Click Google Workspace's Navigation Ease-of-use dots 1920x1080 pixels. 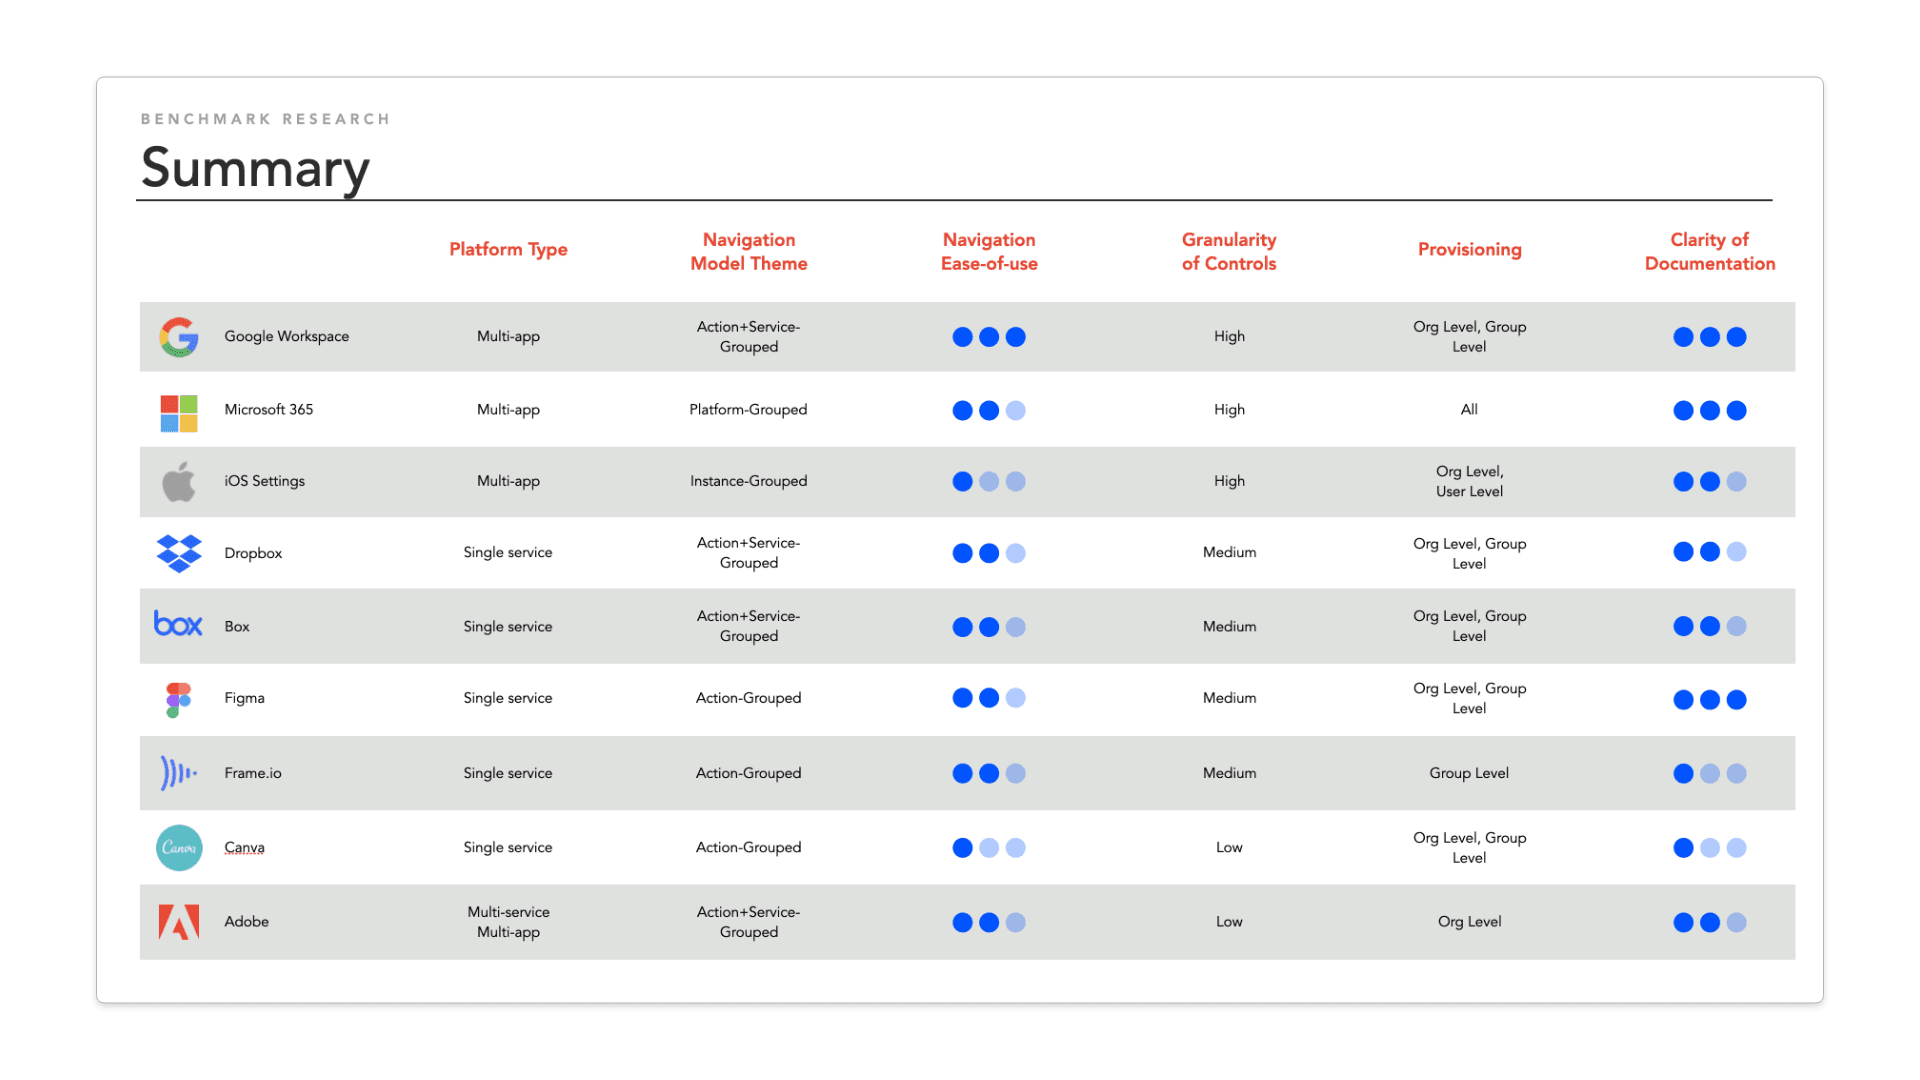coord(989,337)
